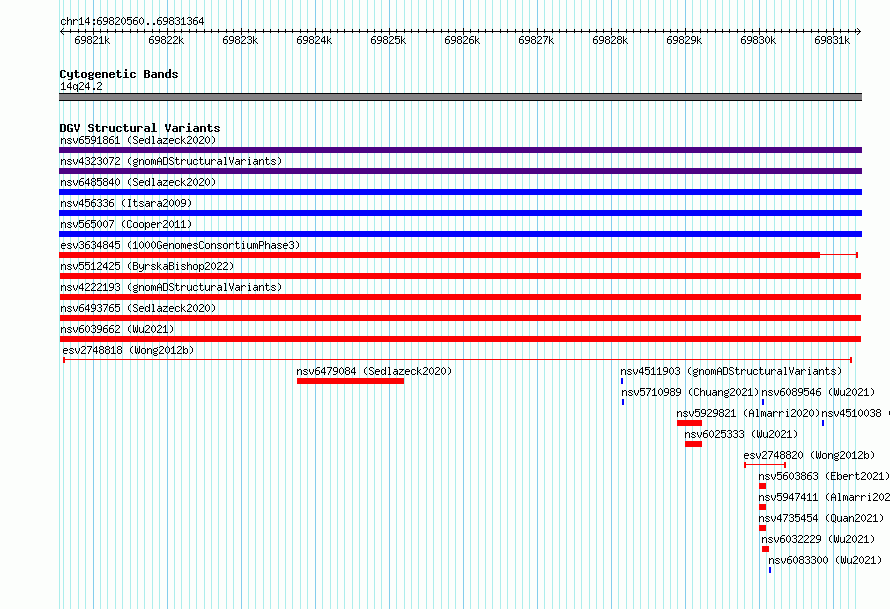
Task: Click the DGV Structural Variants track title
Action: [x=140, y=128]
